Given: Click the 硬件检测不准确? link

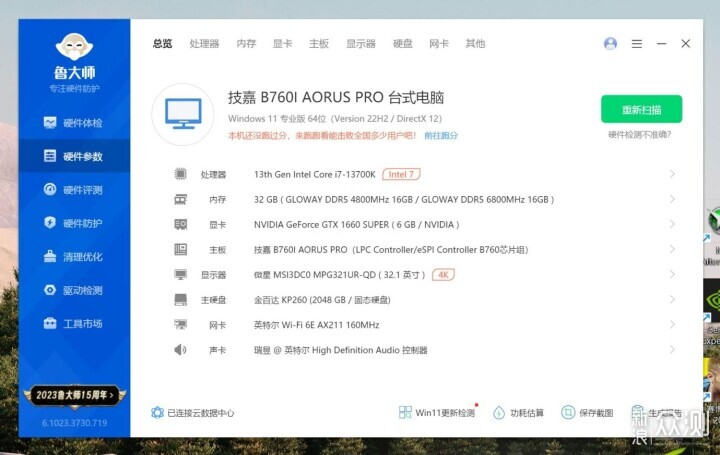Looking at the screenshot, I should [640, 135].
